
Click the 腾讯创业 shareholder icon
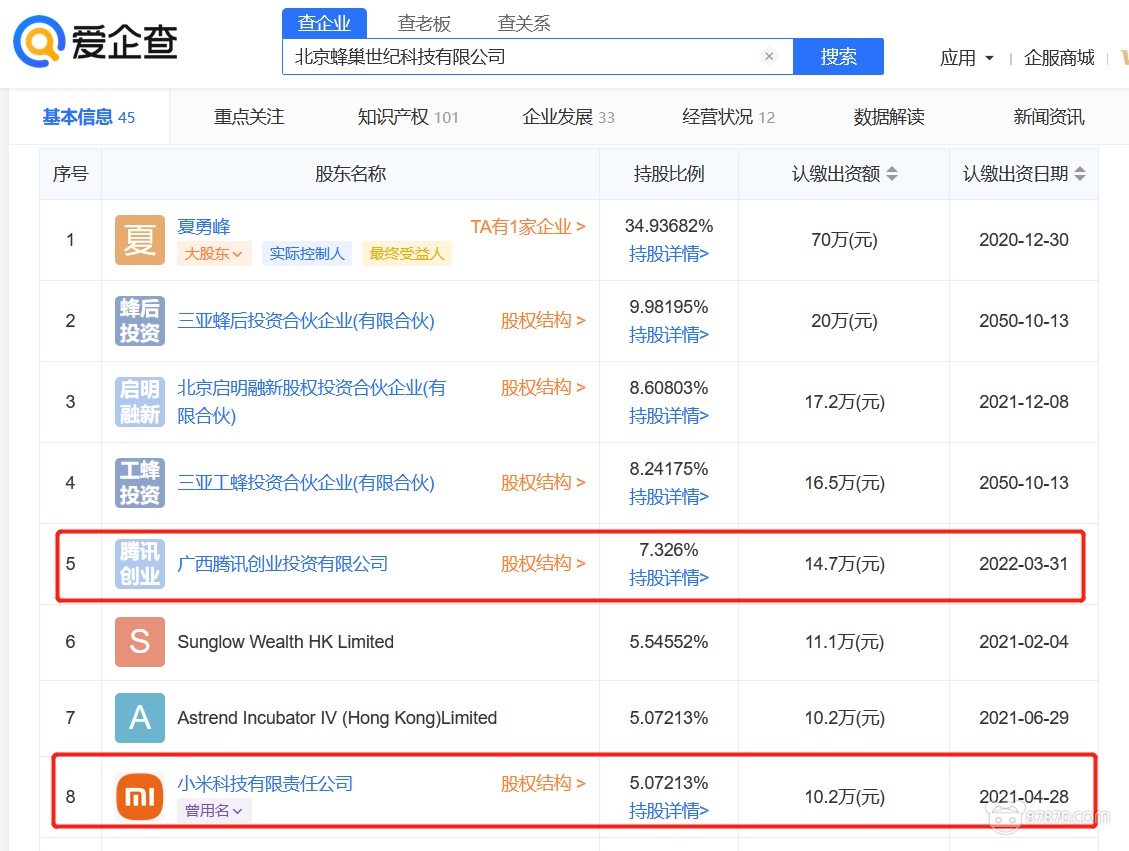click(x=139, y=564)
